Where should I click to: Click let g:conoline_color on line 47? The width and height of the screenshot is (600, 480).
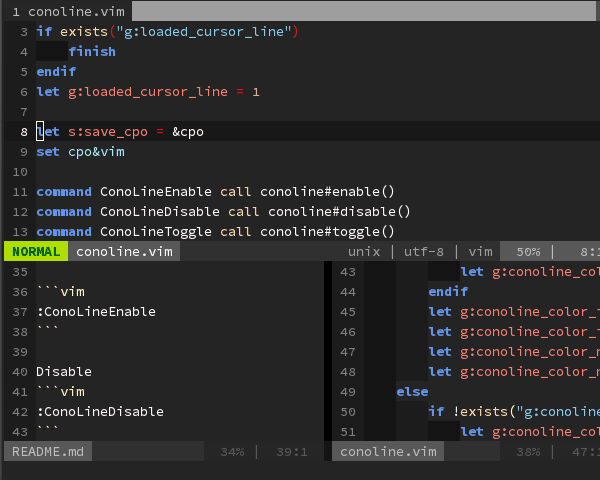click(x=514, y=352)
